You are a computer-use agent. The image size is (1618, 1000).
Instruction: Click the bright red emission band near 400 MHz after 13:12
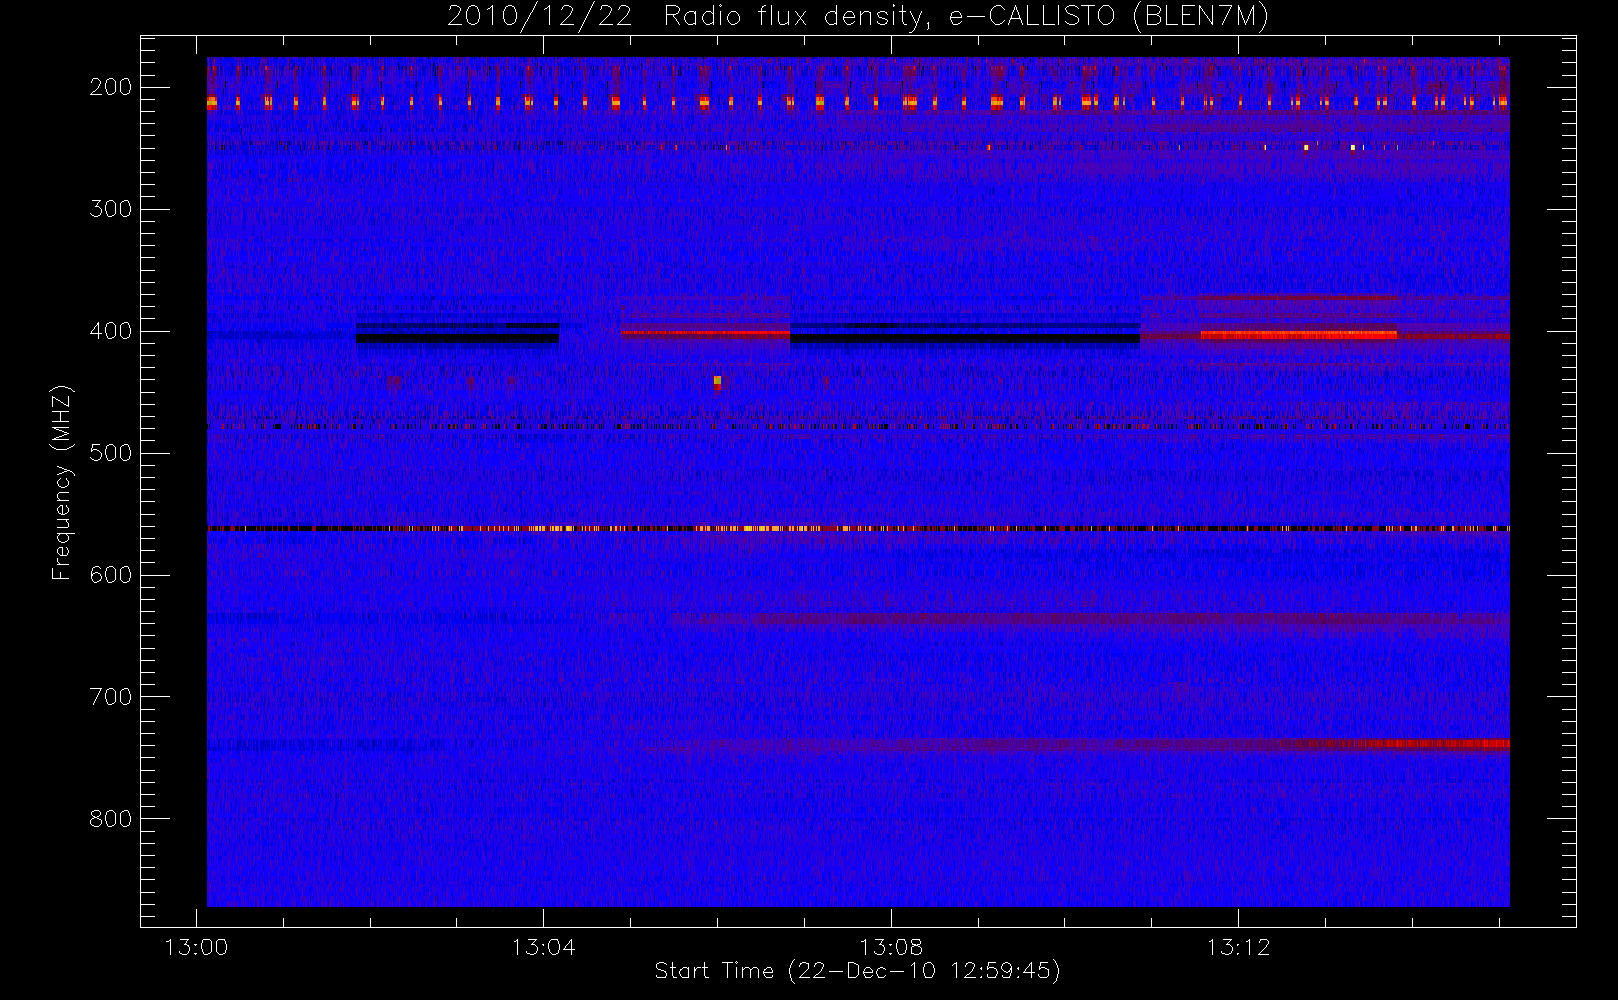point(1299,335)
